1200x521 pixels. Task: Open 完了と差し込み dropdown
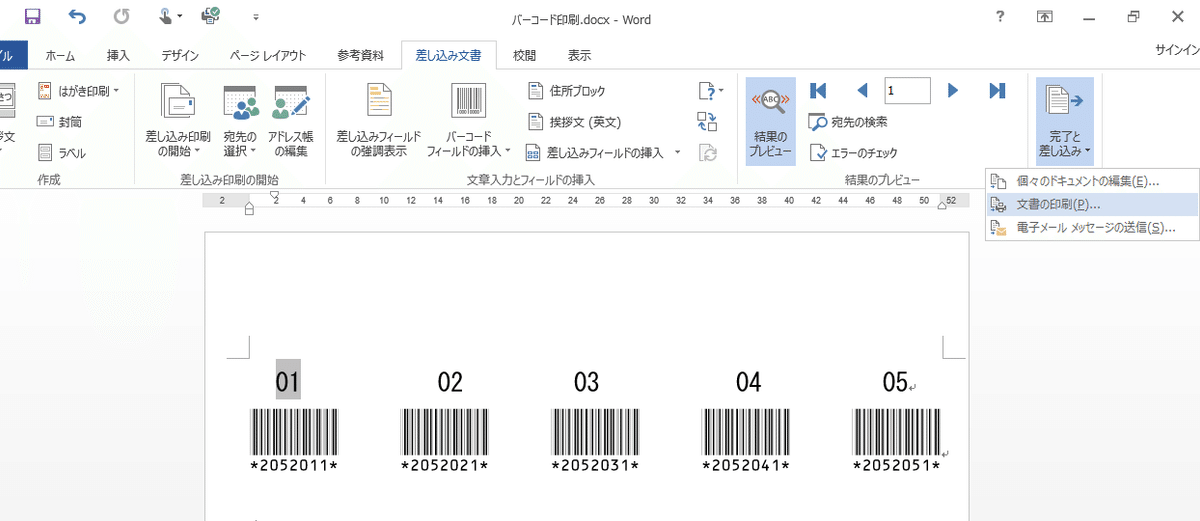tap(1065, 121)
